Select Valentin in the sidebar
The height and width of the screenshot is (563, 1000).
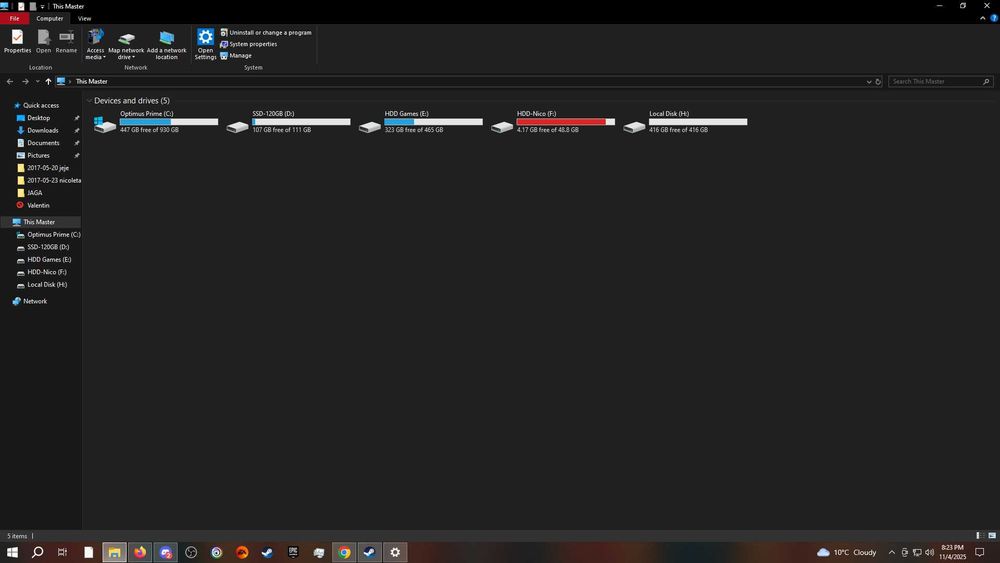(x=38, y=205)
